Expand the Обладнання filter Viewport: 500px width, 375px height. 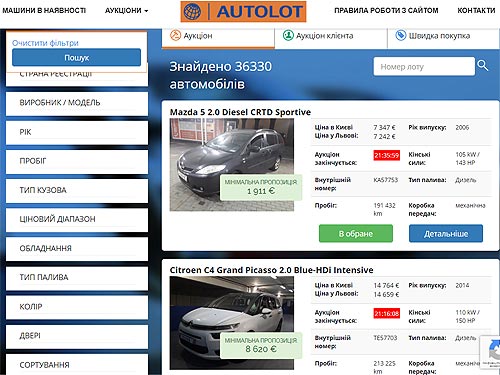77,249
